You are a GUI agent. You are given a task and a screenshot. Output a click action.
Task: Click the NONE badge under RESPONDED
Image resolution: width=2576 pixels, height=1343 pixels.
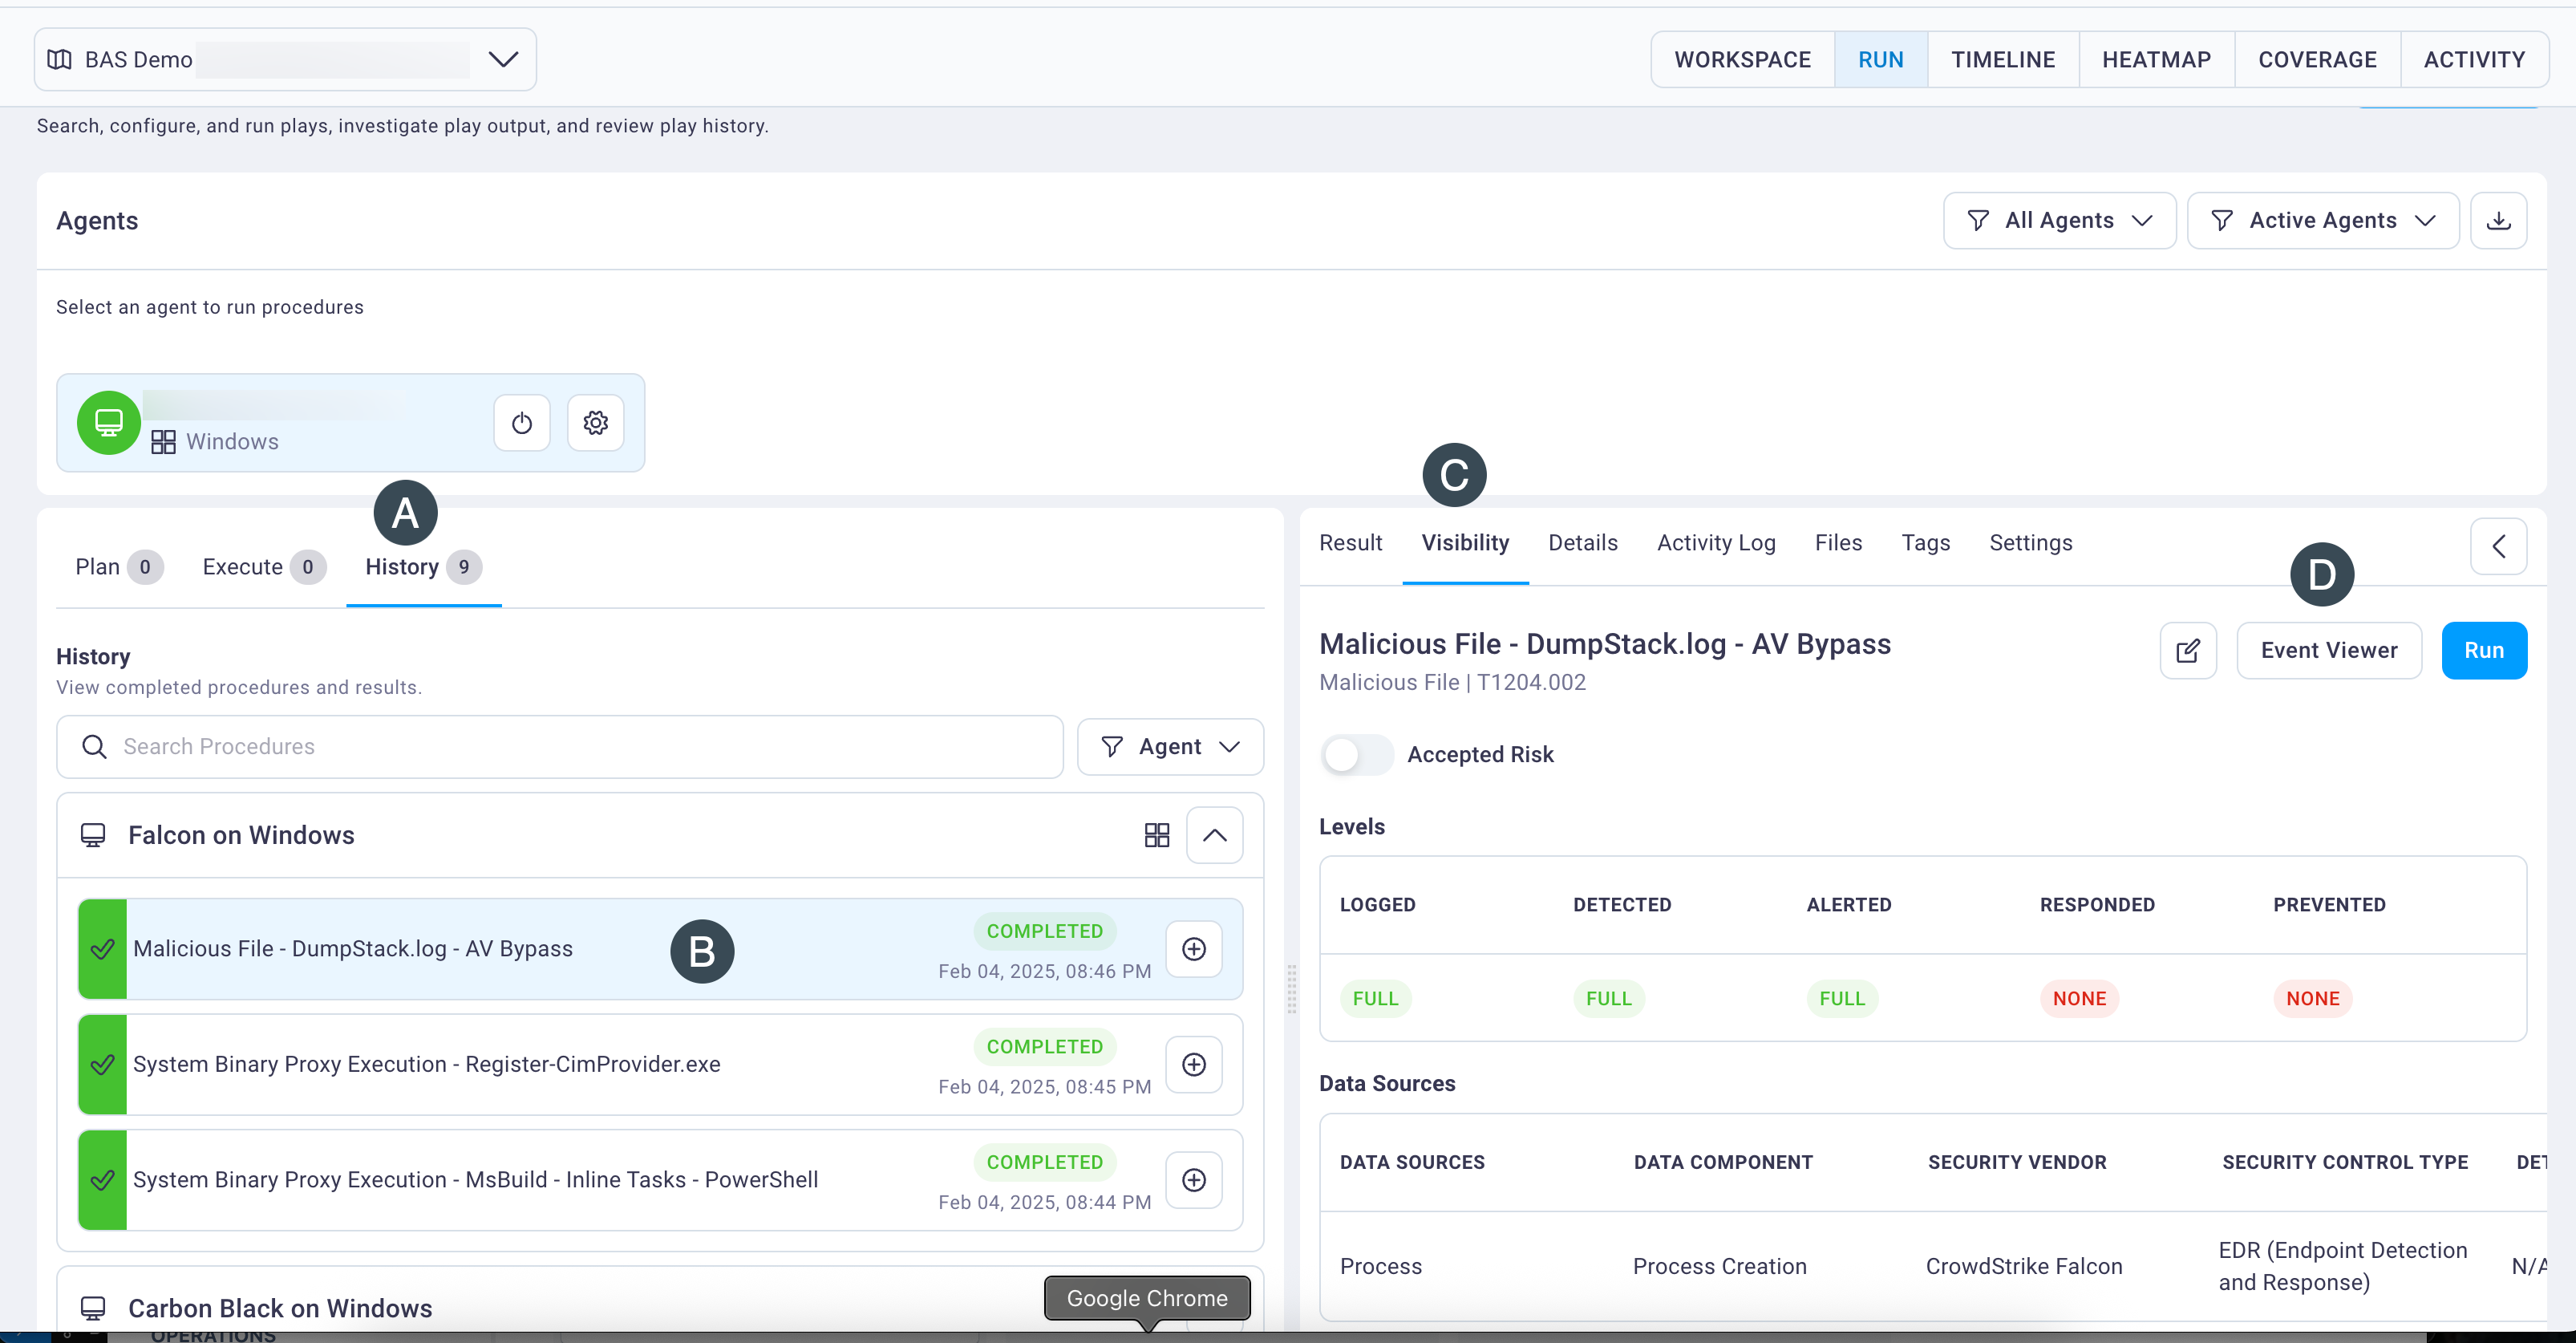point(2079,999)
